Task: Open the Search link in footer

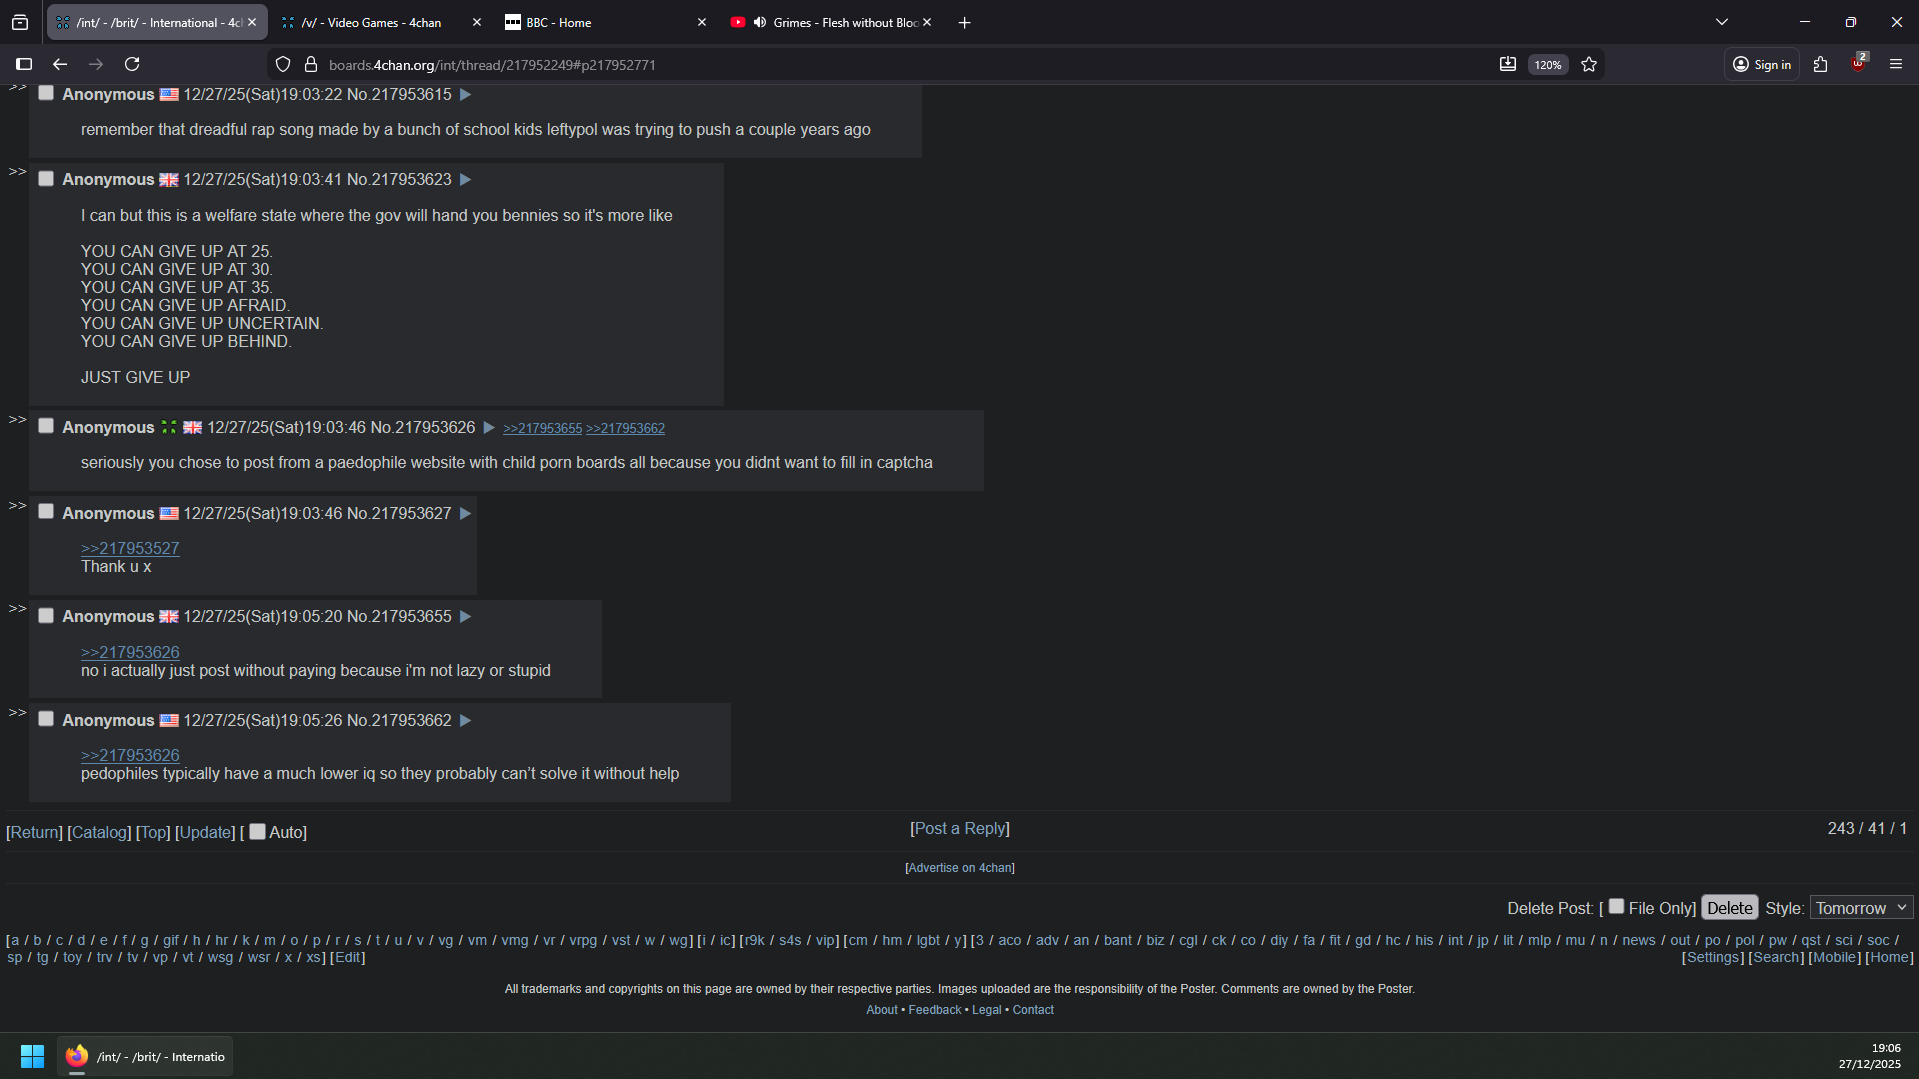Action: [x=1776, y=957]
